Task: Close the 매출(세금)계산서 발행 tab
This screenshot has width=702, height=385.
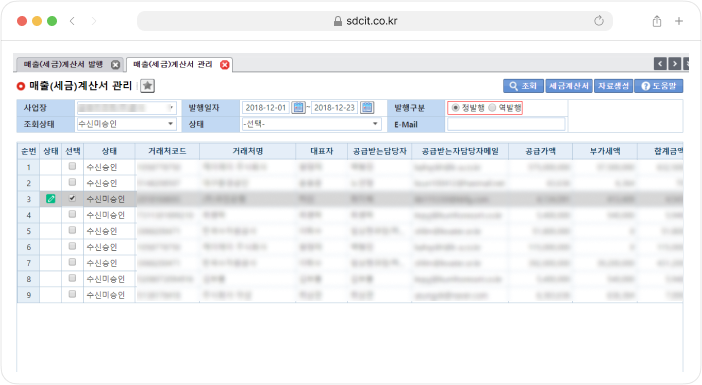Action: [116, 65]
